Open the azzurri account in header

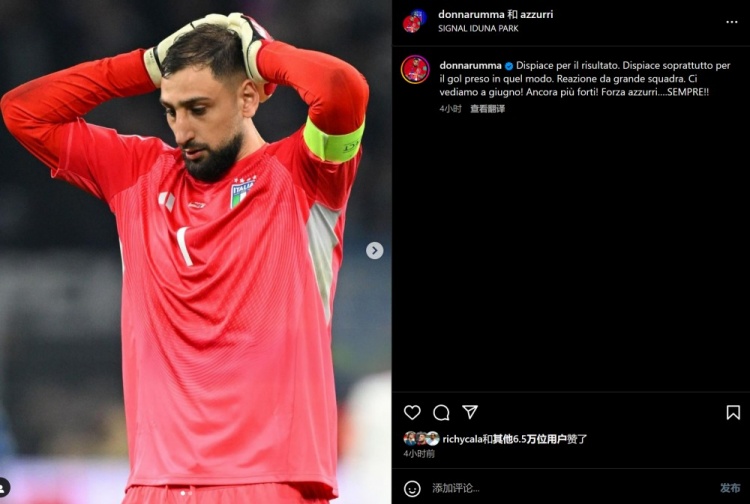pos(537,14)
